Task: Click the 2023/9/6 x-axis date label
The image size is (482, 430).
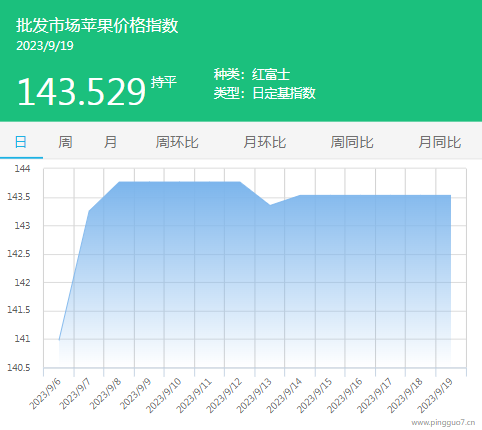Action: 46,394
